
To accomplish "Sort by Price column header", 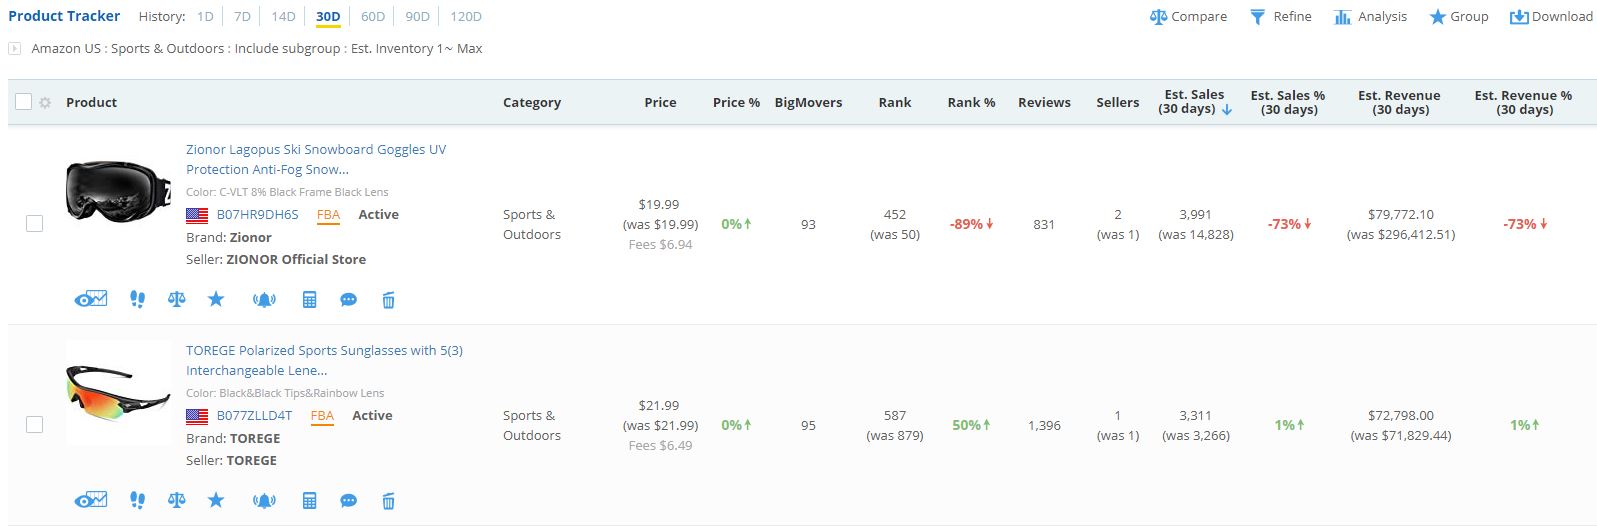I will click(660, 102).
